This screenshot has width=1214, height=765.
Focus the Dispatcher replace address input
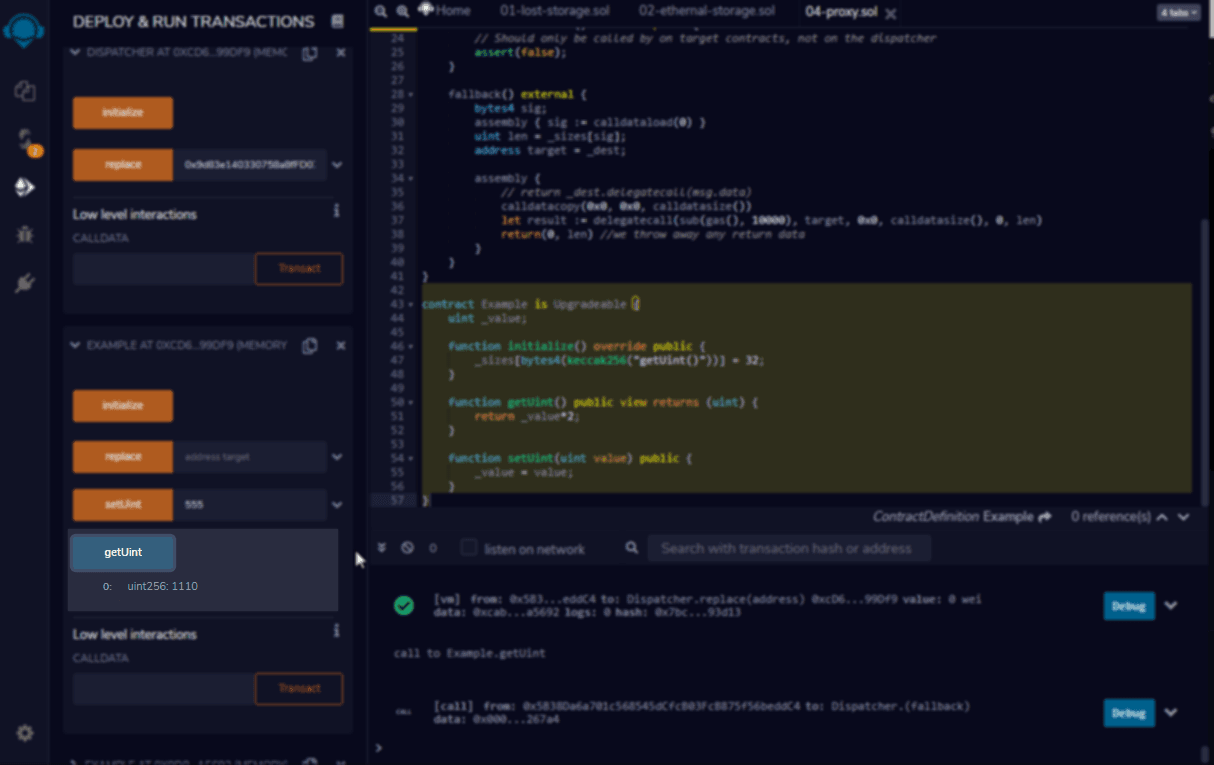(250, 165)
